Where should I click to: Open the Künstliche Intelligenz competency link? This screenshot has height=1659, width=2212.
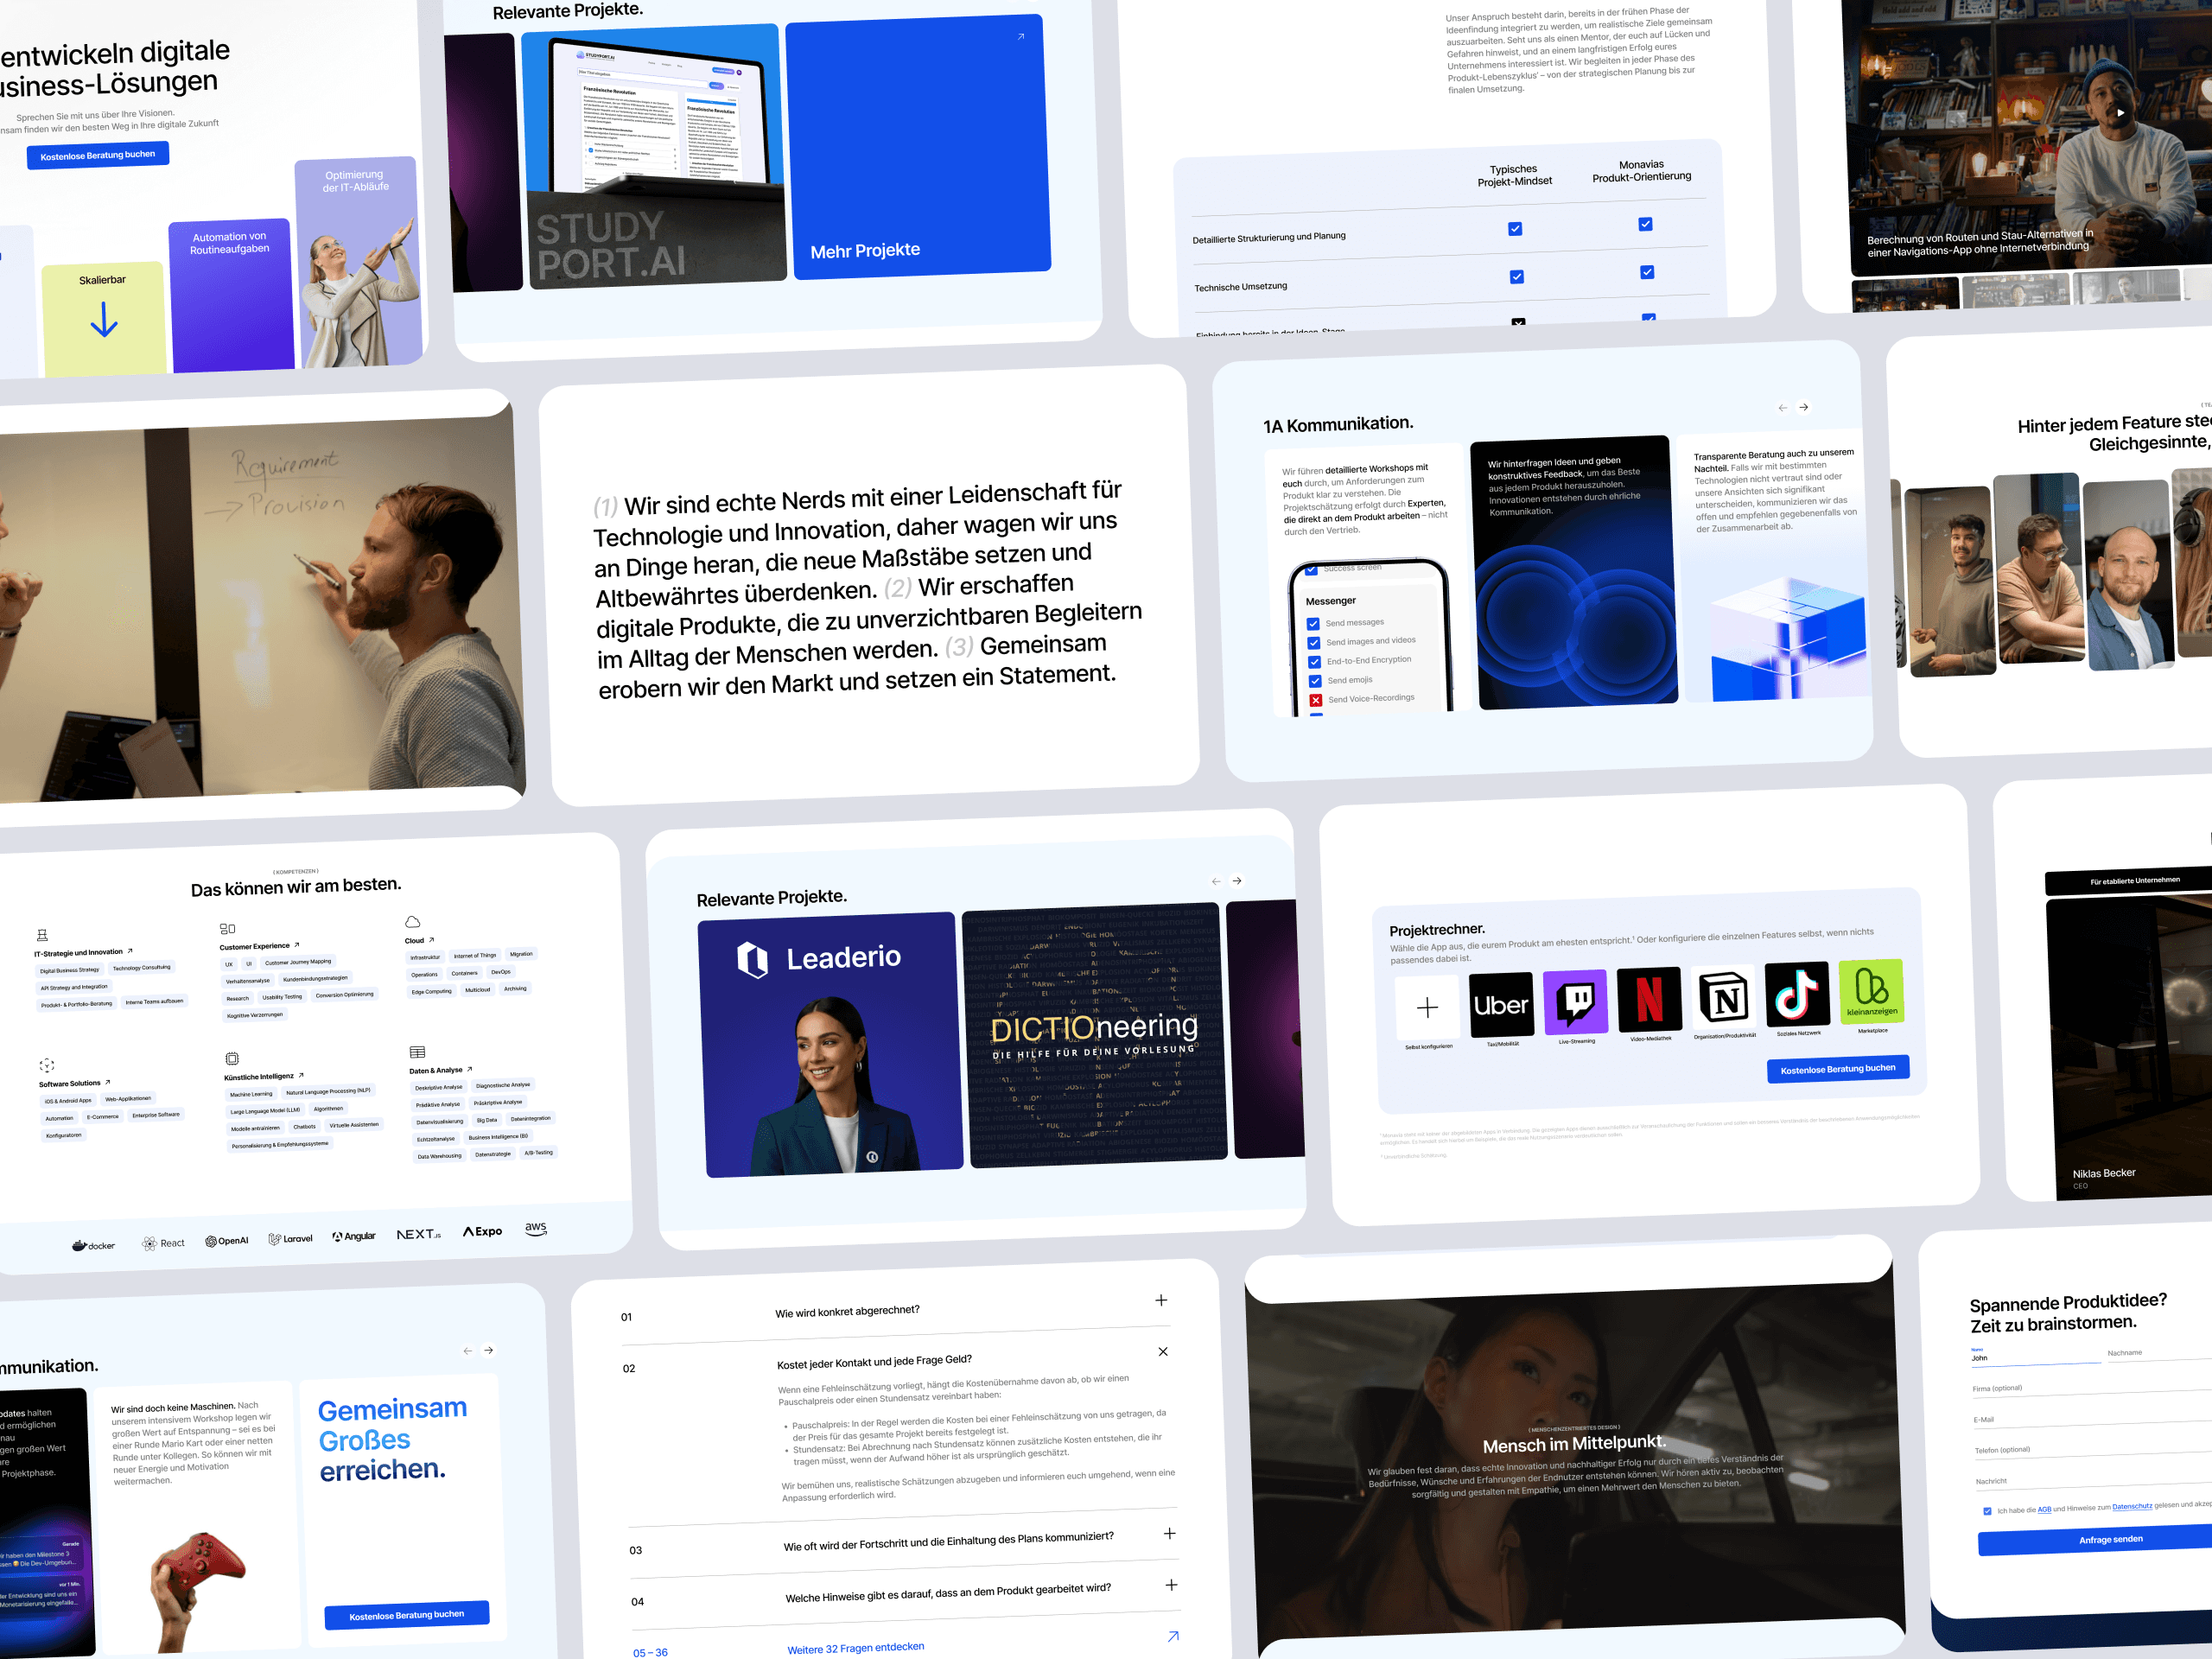click(264, 1077)
